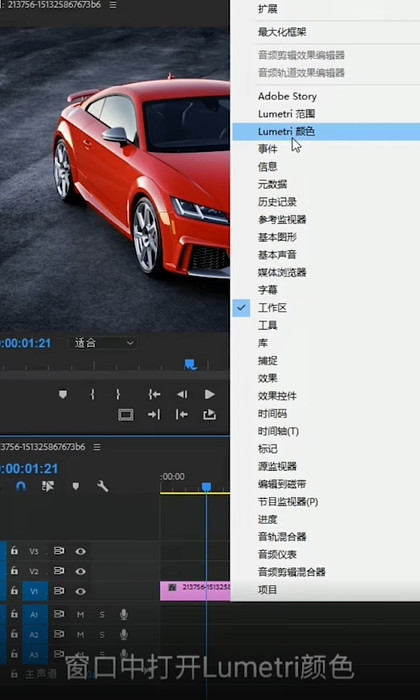Toggle timeline snap magnet
420x700 pixels.
(21, 486)
